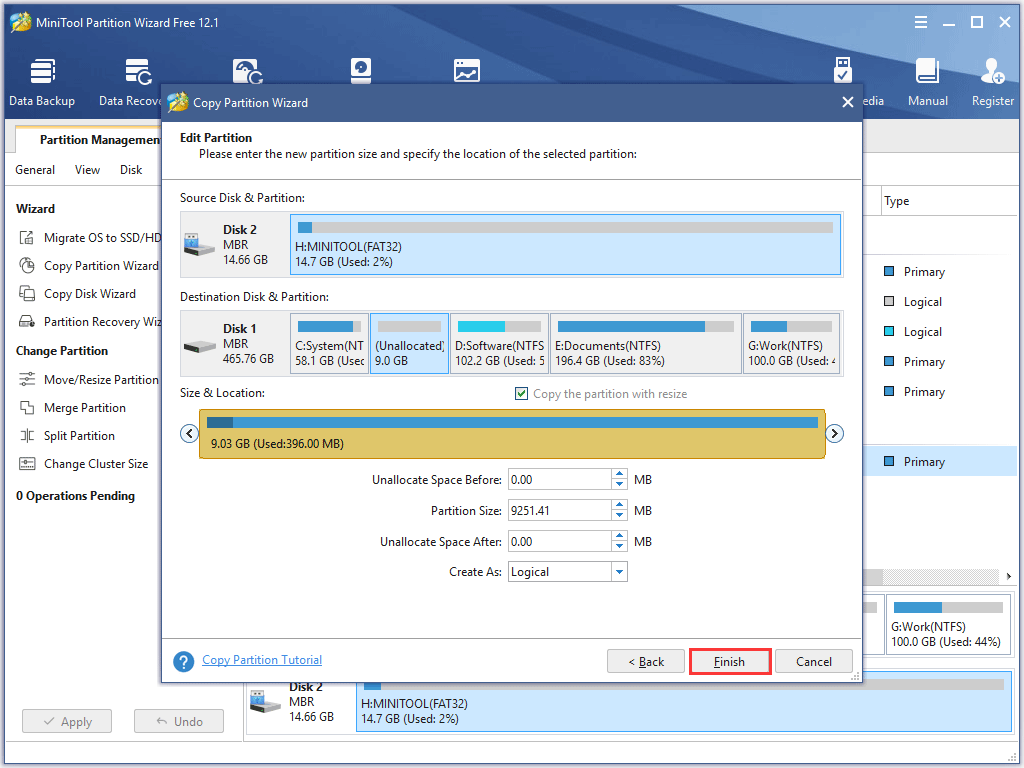1024x768 pixels.
Task: Select the C:System destination partition
Action: (329, 344)
